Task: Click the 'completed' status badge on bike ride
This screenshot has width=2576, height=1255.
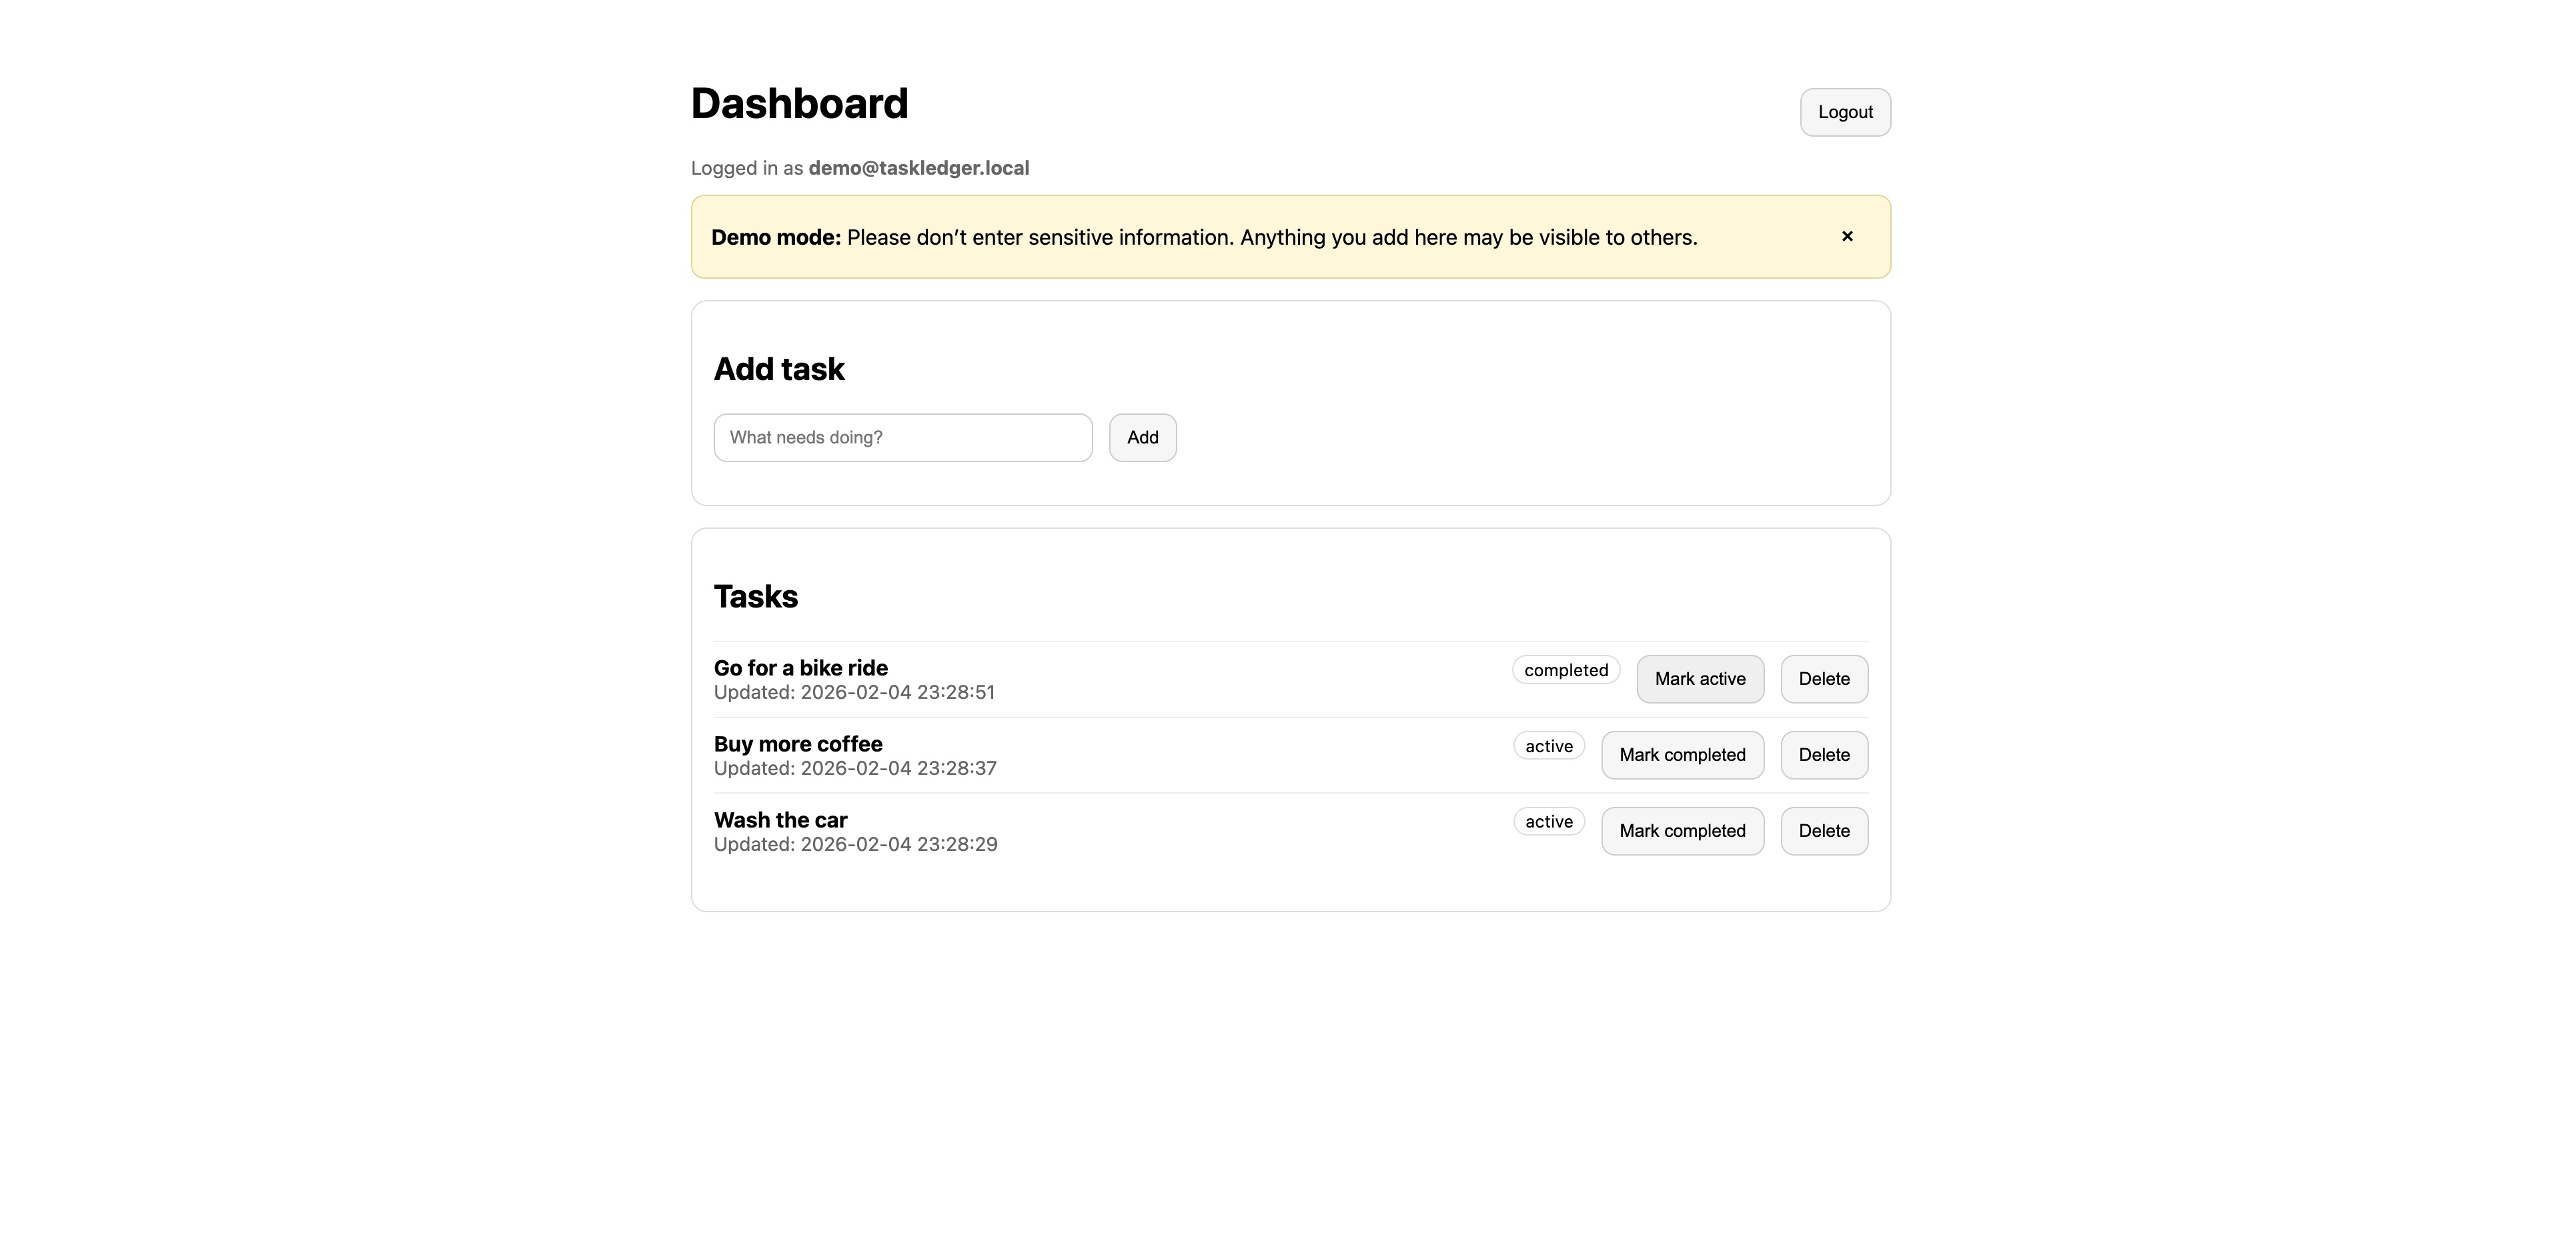Action: 1565,669
